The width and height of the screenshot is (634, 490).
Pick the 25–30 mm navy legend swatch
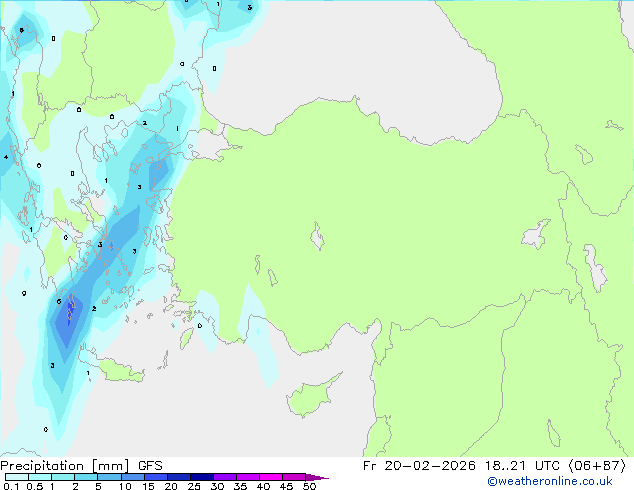tap(202, 477)
